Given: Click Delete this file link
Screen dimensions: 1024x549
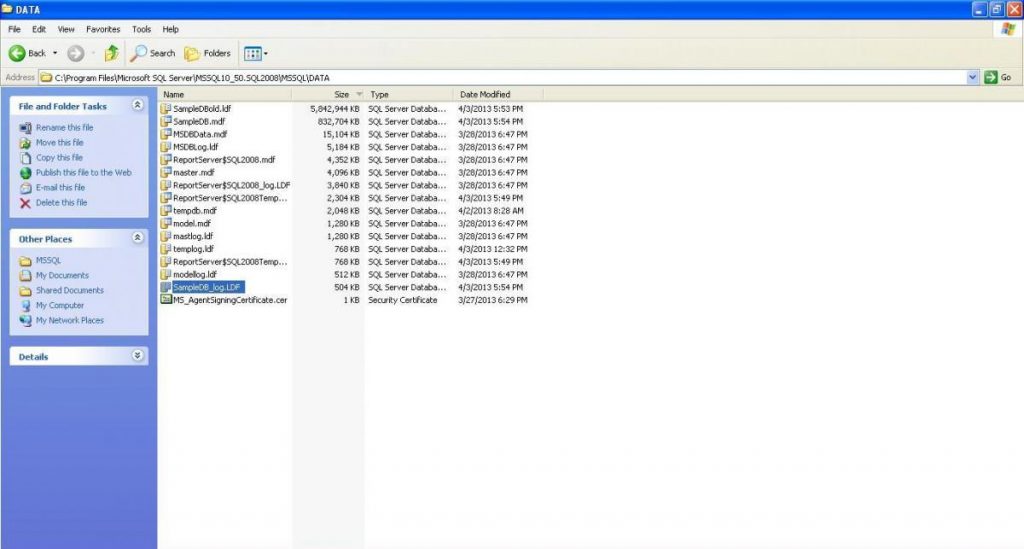Looking at the screenshot, I should click(61, 202).
